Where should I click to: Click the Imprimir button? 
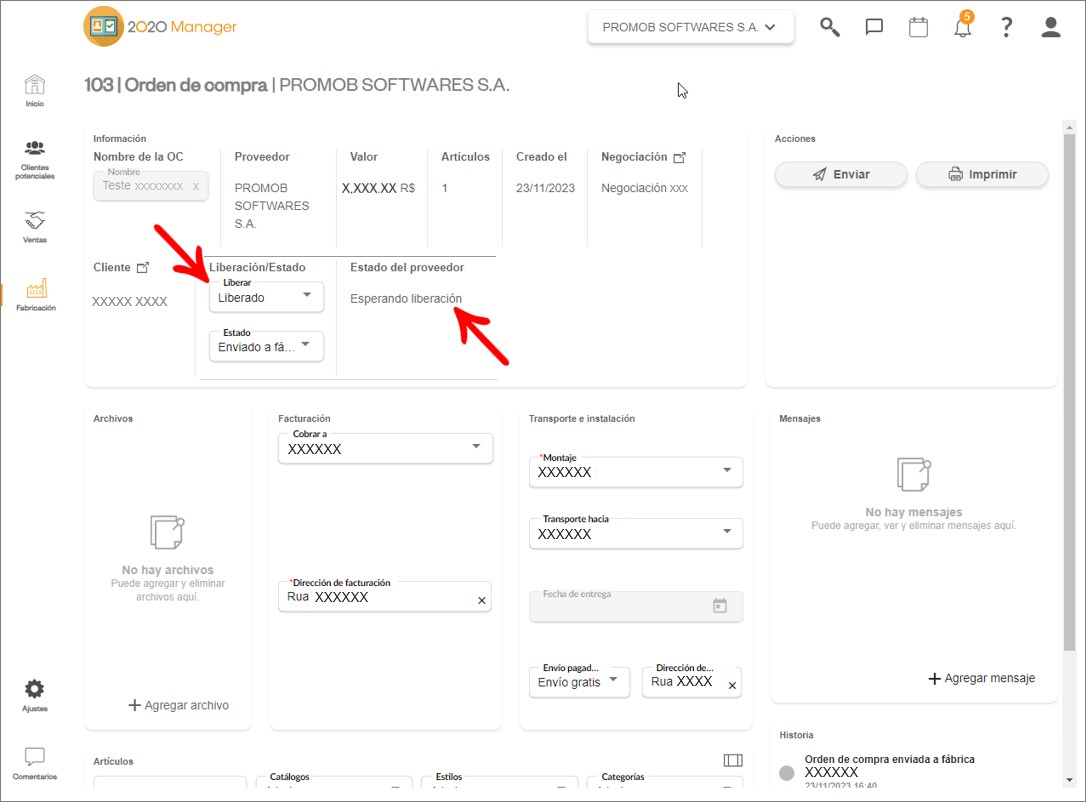point(982,175)
